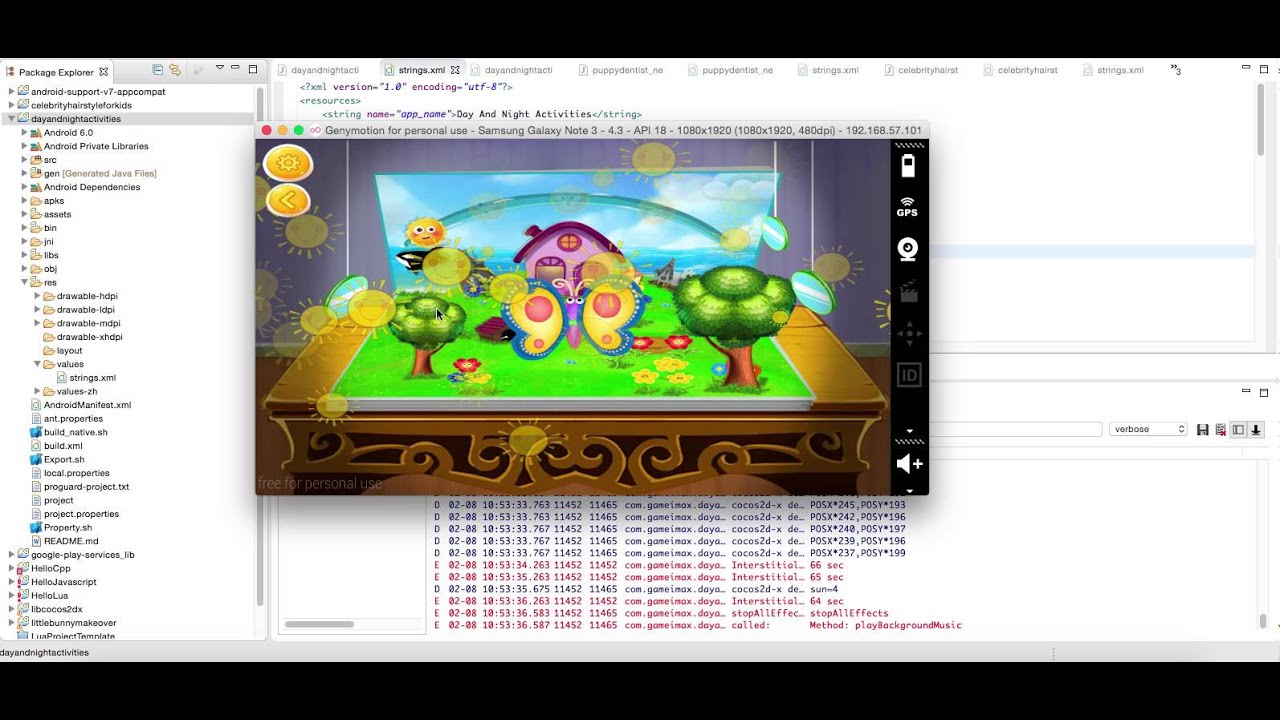1280x720 pixels.
Task: Click the Collapse All icon in Package Explorer
Action: click(x=158, y=69)
